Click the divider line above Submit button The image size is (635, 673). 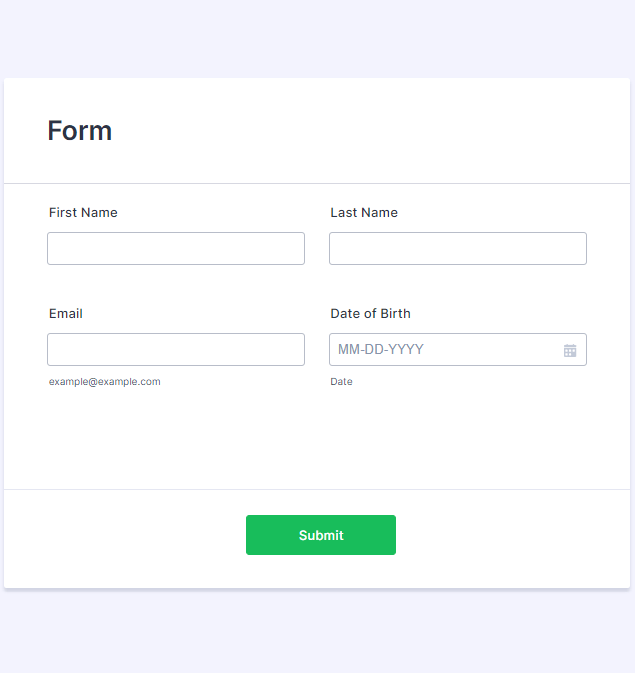coord(317,489)
